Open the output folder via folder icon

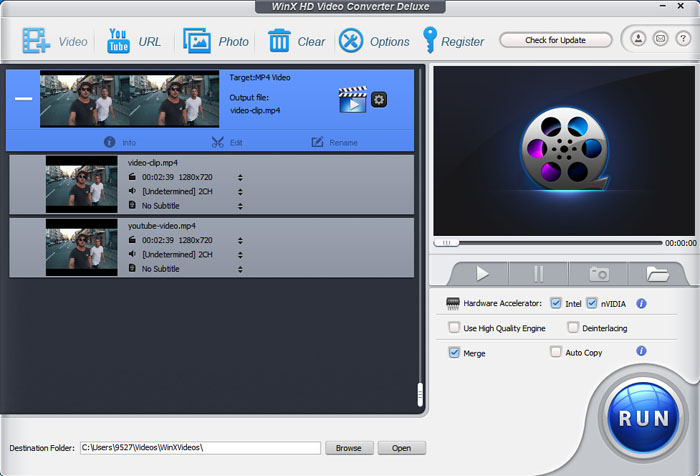coord(658,274)
